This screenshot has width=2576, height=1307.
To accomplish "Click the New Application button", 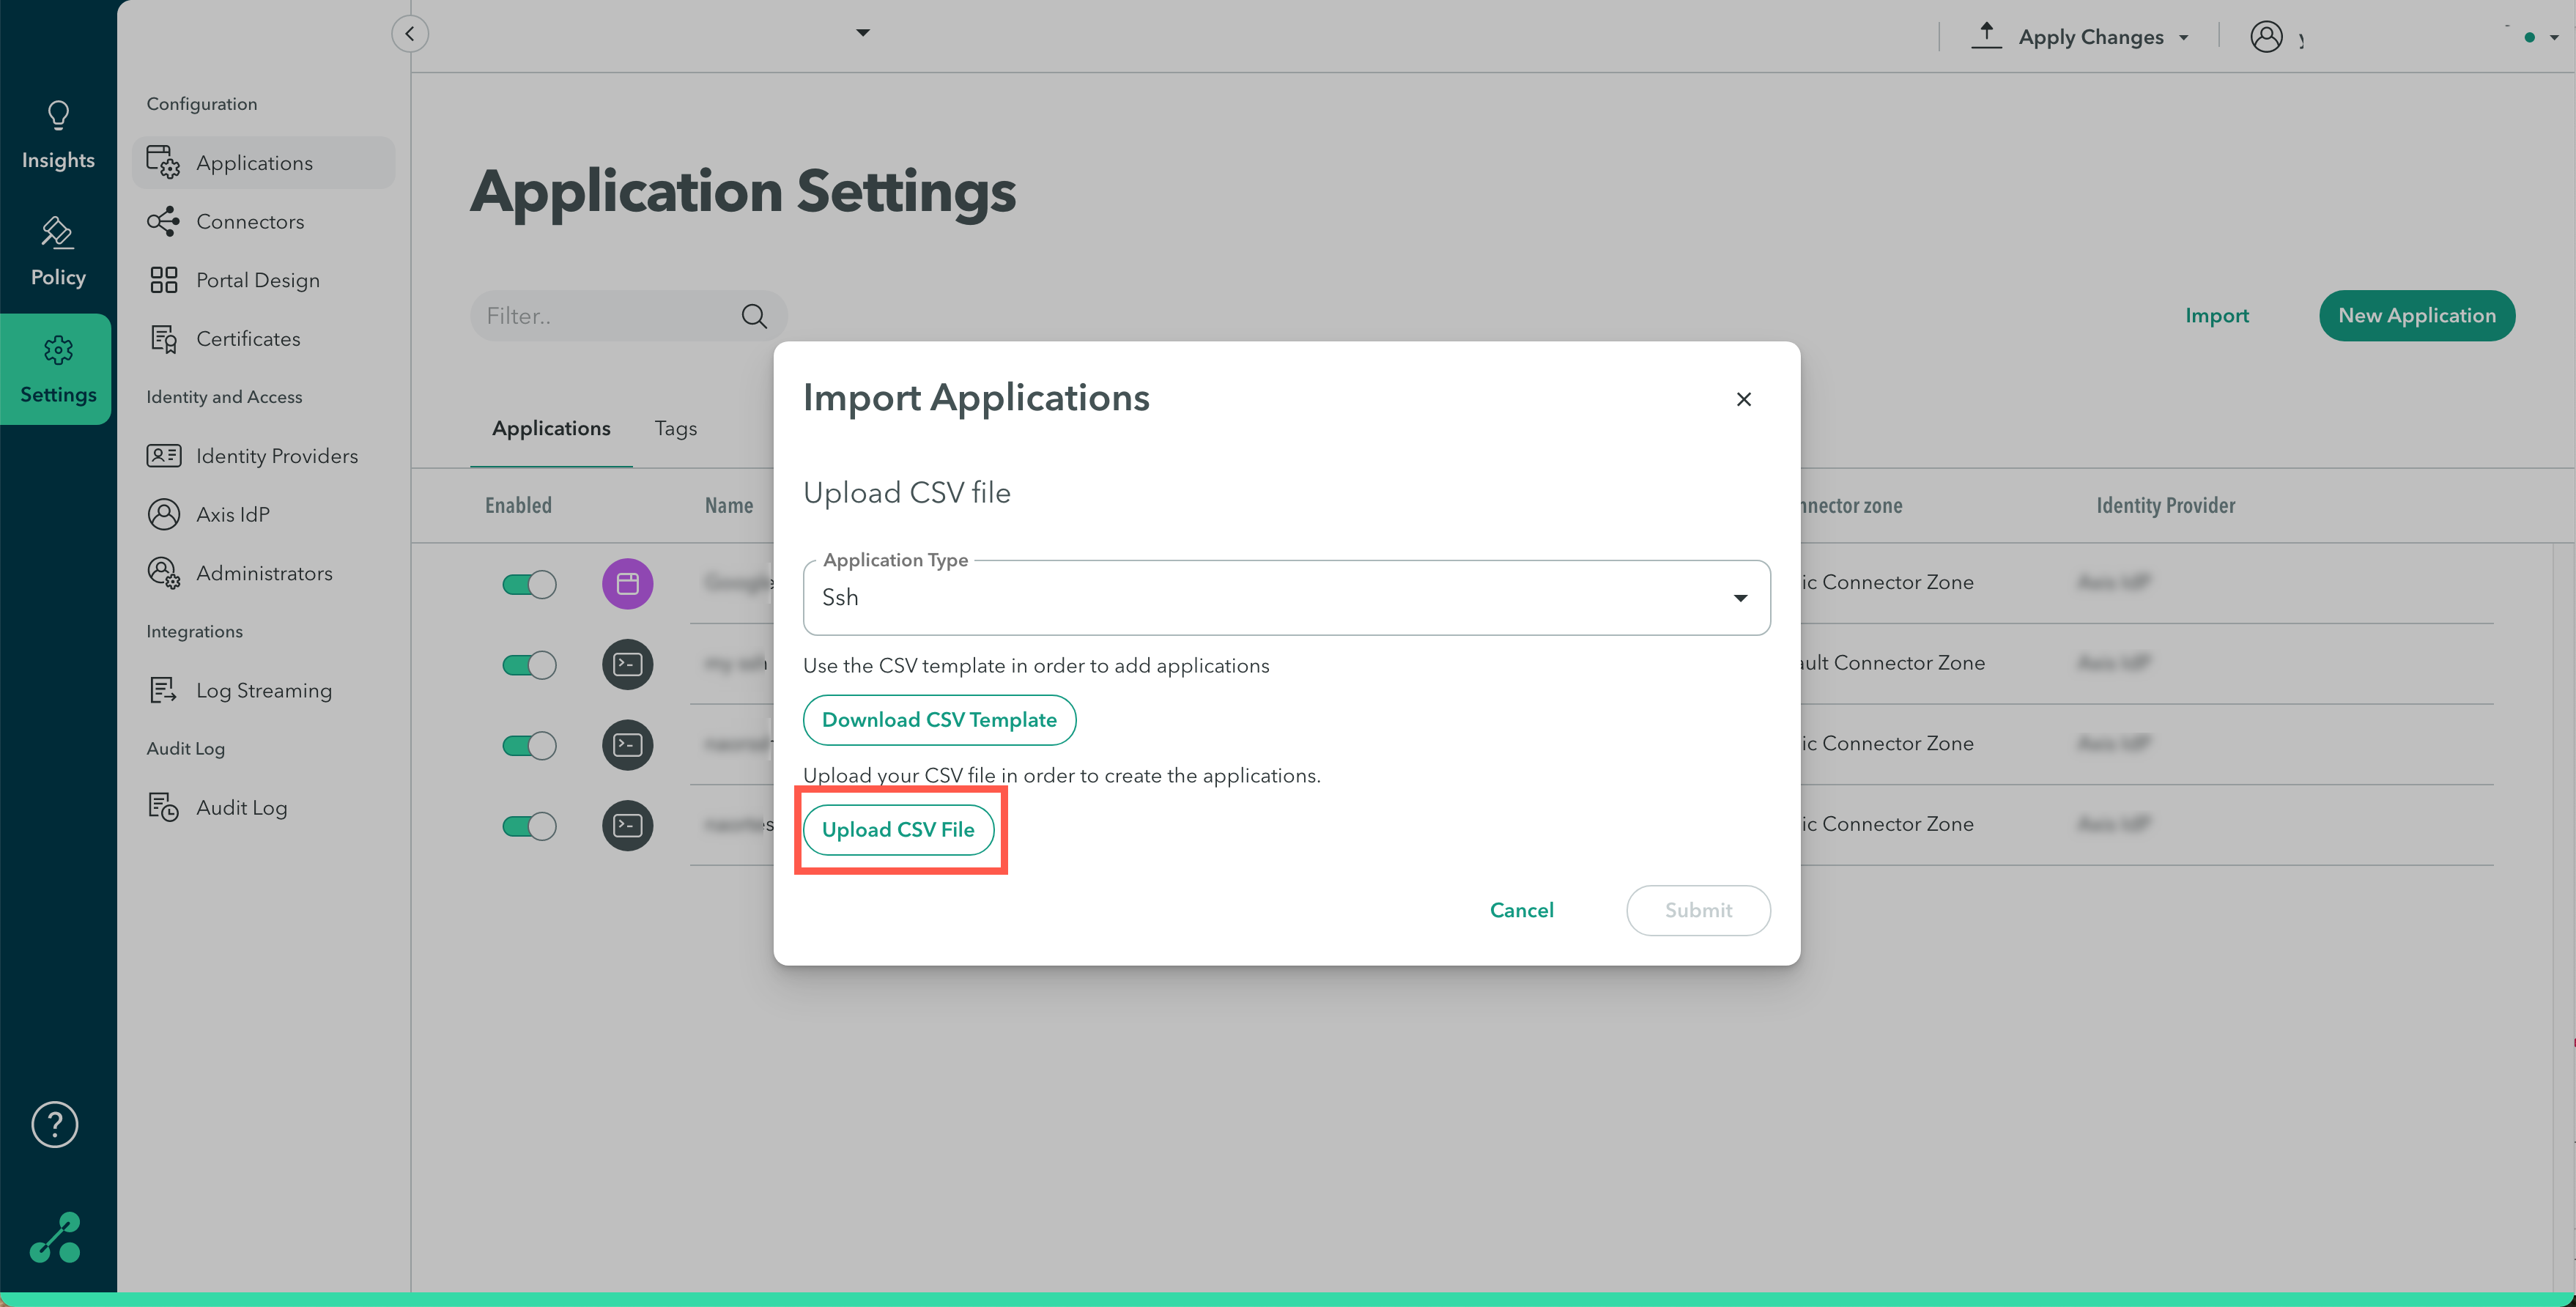I will tap(2417, 316).
